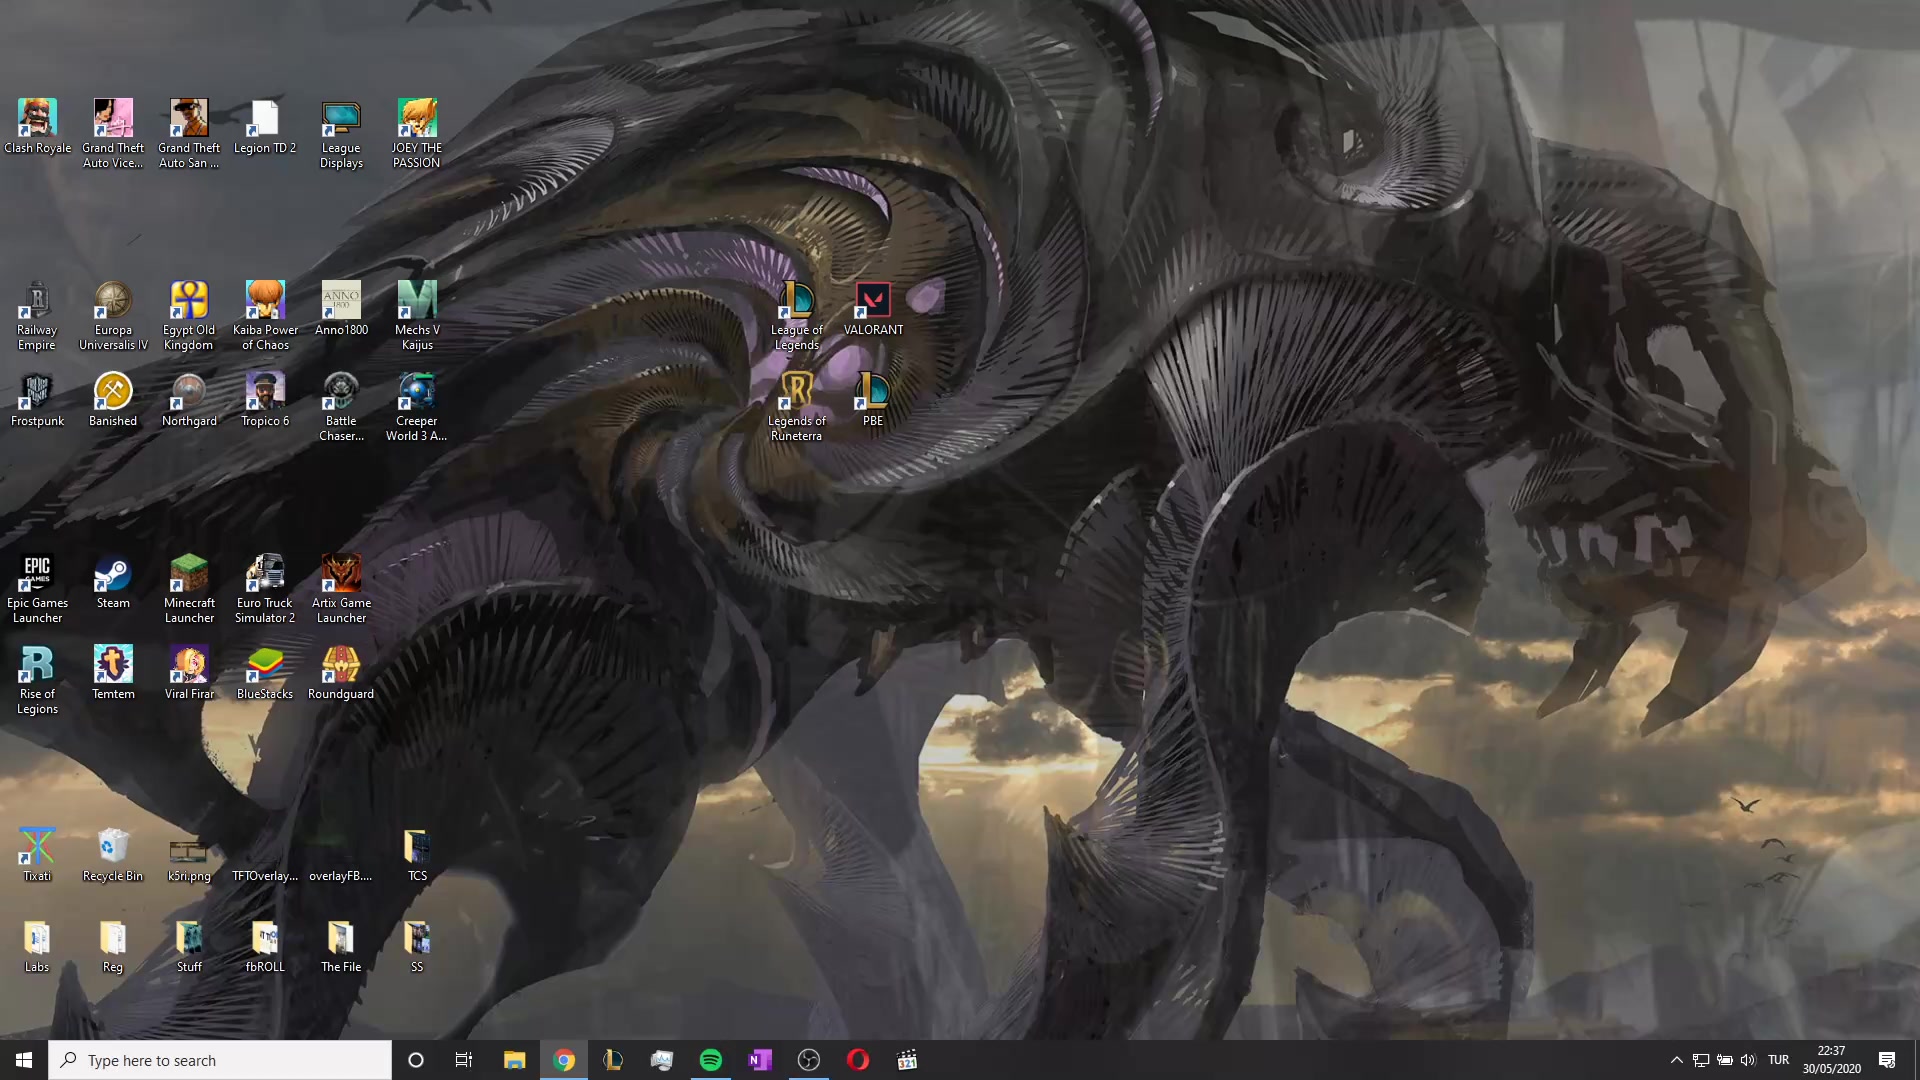Select the Legends of Runeterra icon
The image size is (1920, 1080).
[x=797, y=407]
